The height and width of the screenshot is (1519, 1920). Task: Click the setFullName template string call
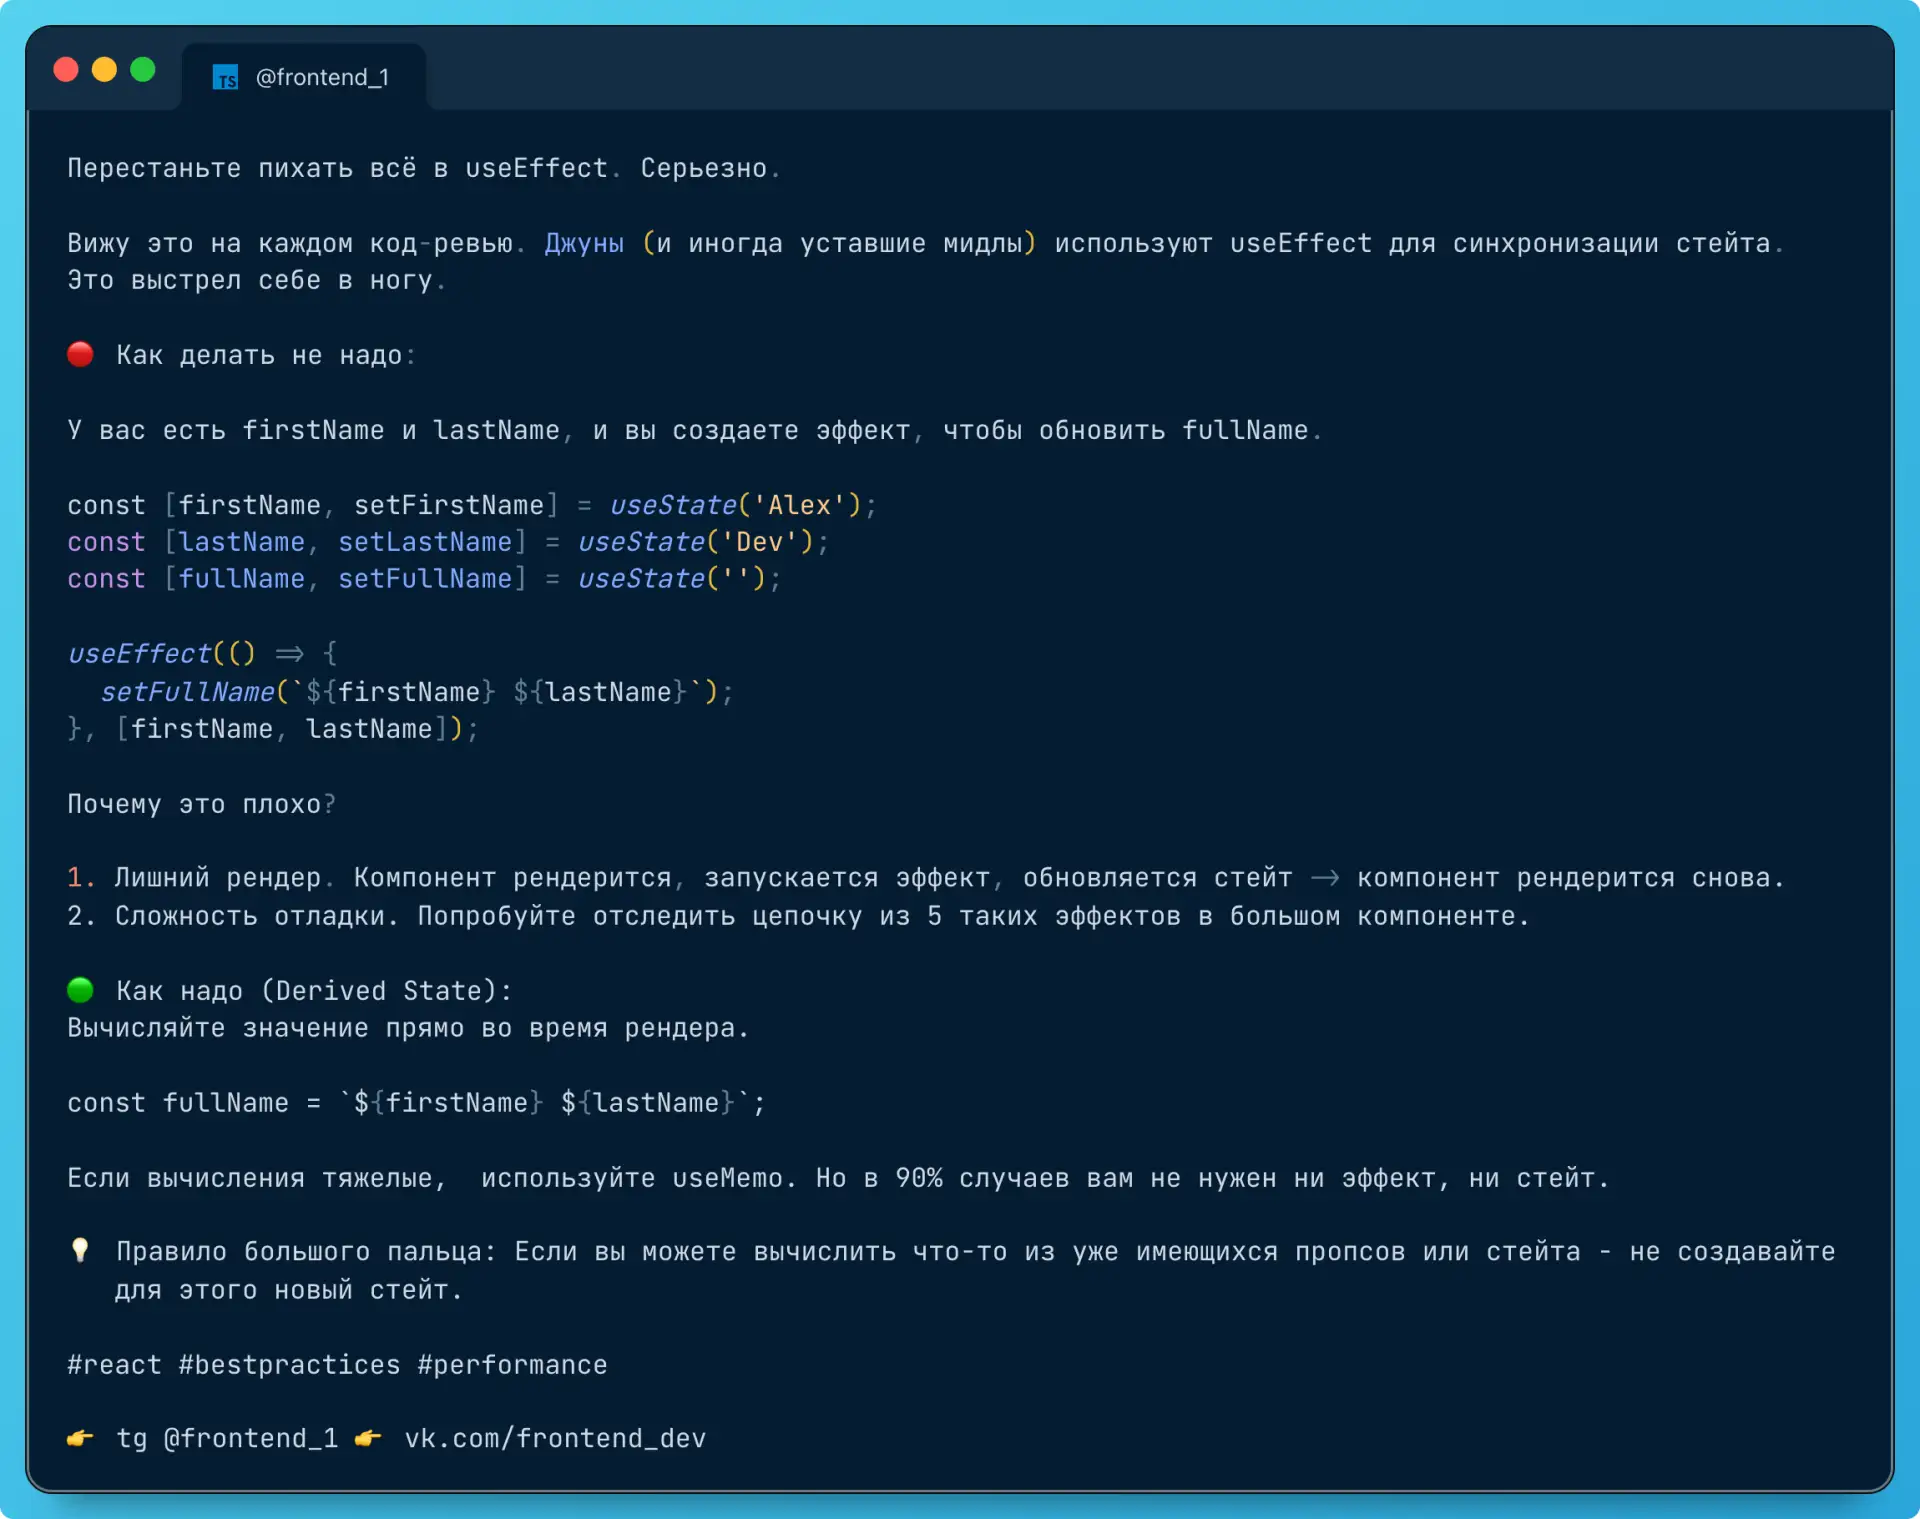click(x=417, y=692)
